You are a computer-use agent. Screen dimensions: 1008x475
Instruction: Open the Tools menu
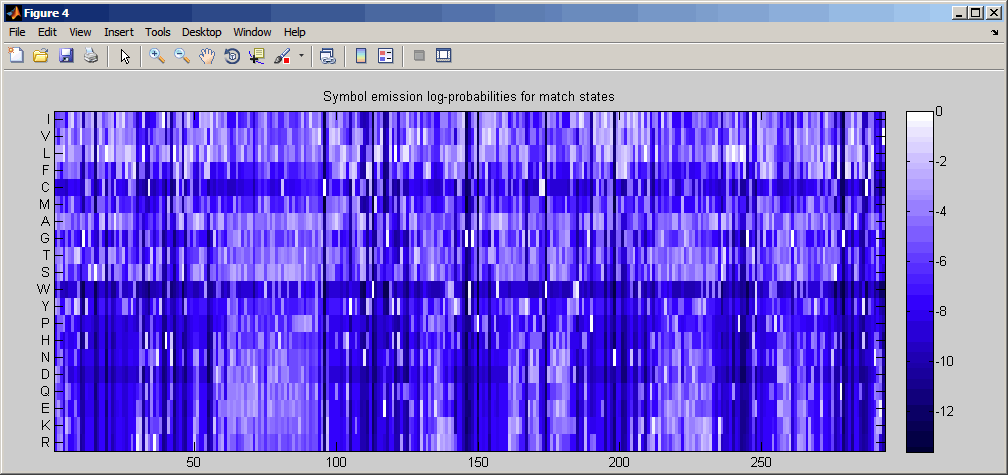pyautogui.click(x=158, y=32)
